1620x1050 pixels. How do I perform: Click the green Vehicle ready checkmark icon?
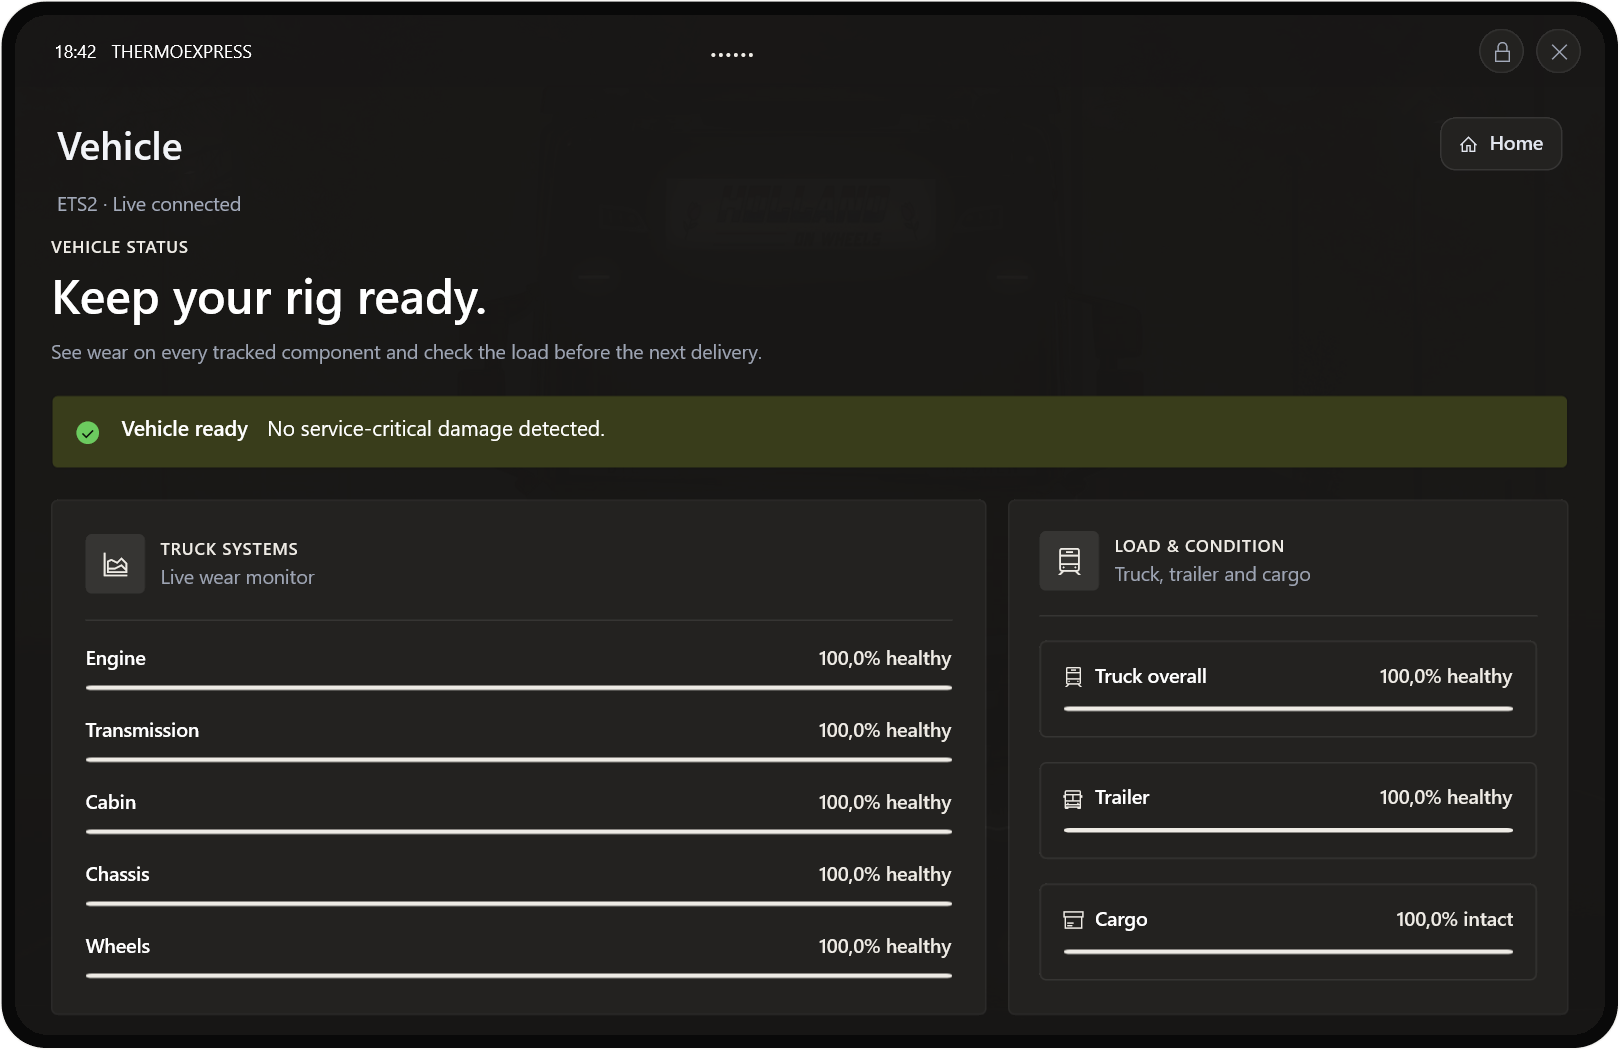(x=88, y=432)
